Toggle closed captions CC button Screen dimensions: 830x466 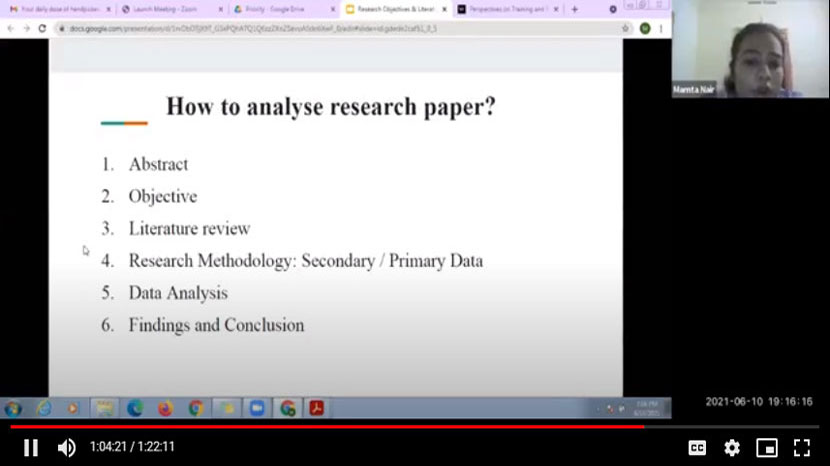coord(697,448)
